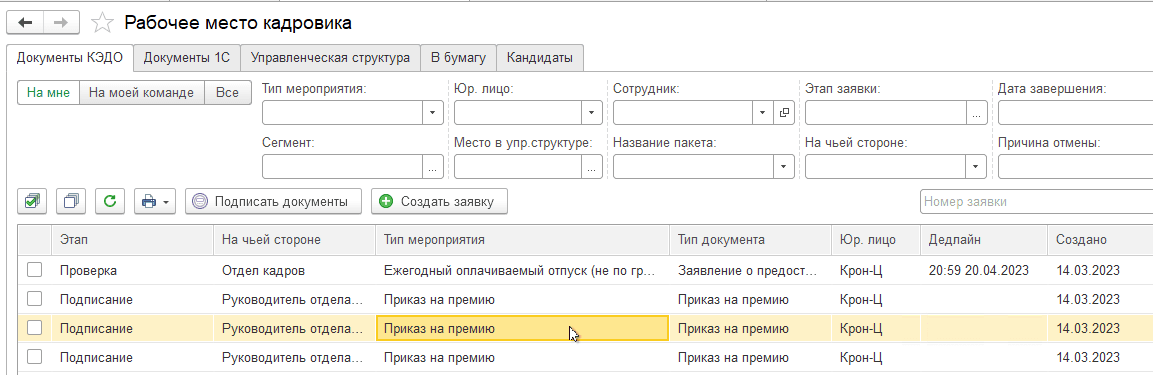Check the box in the last Подписание row

[35, 357]
